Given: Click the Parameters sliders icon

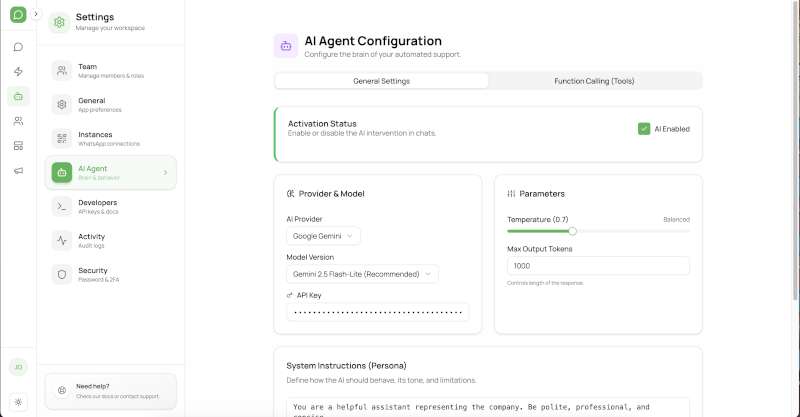Looking at the screenshot, I should click(x=511, y=193).
